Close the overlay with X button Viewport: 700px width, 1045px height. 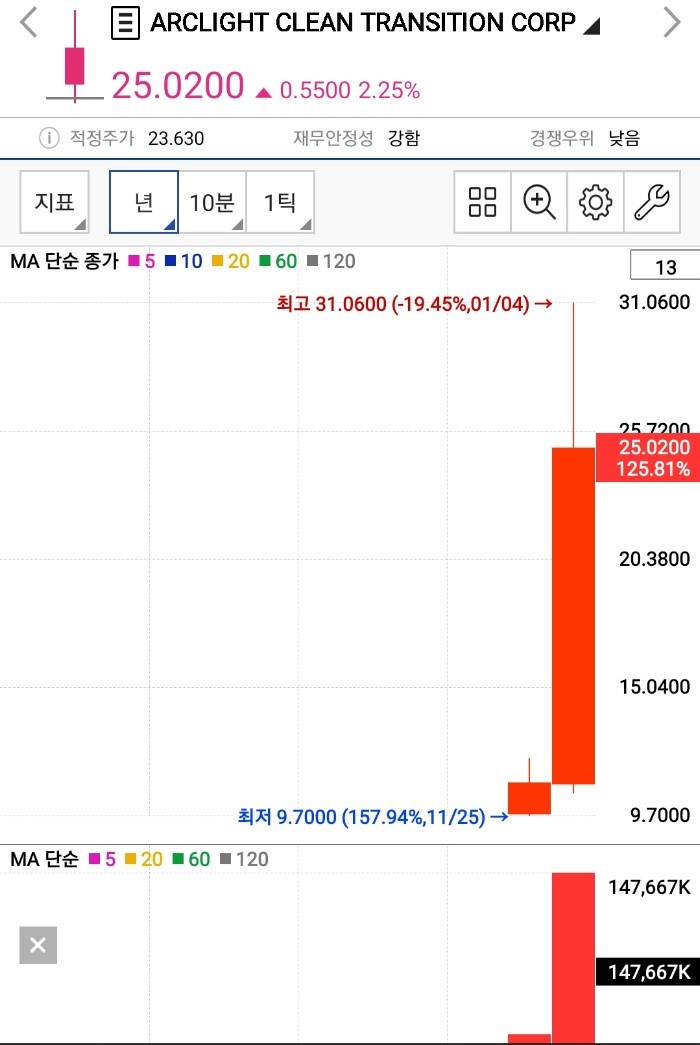click(x=38, y=944)
